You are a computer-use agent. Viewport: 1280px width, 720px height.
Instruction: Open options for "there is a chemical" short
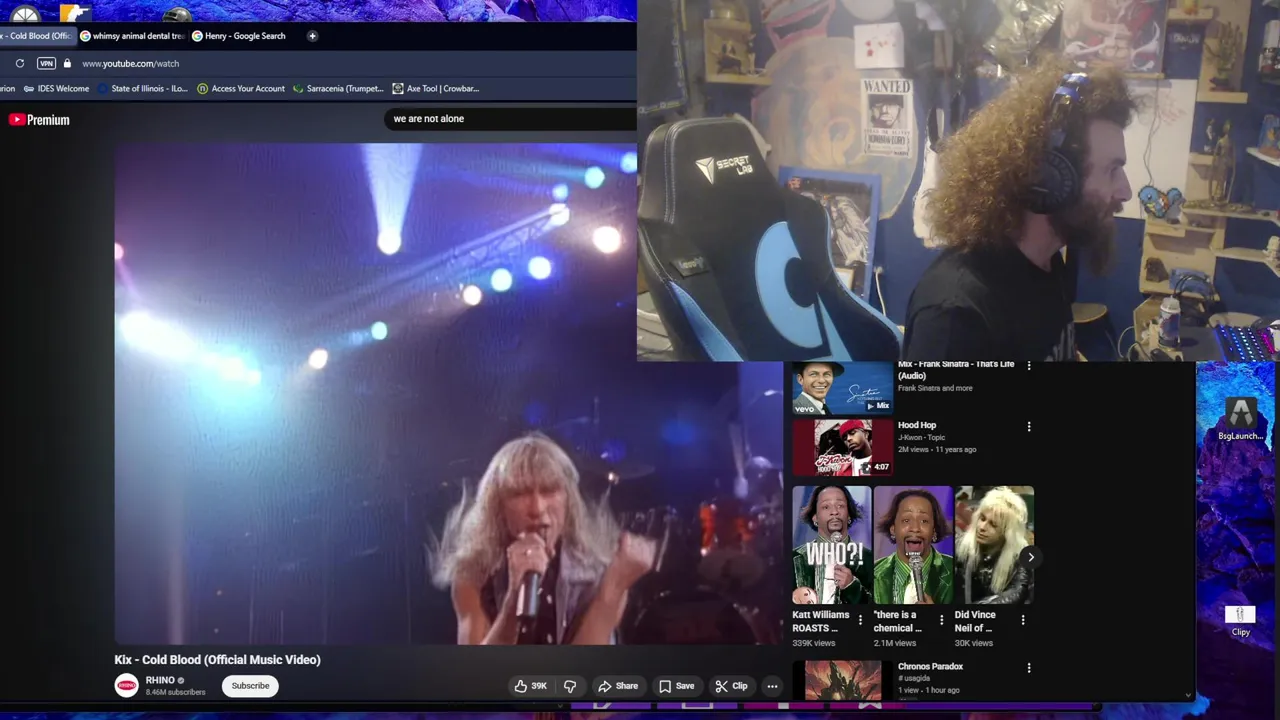(x=941, y=620)
